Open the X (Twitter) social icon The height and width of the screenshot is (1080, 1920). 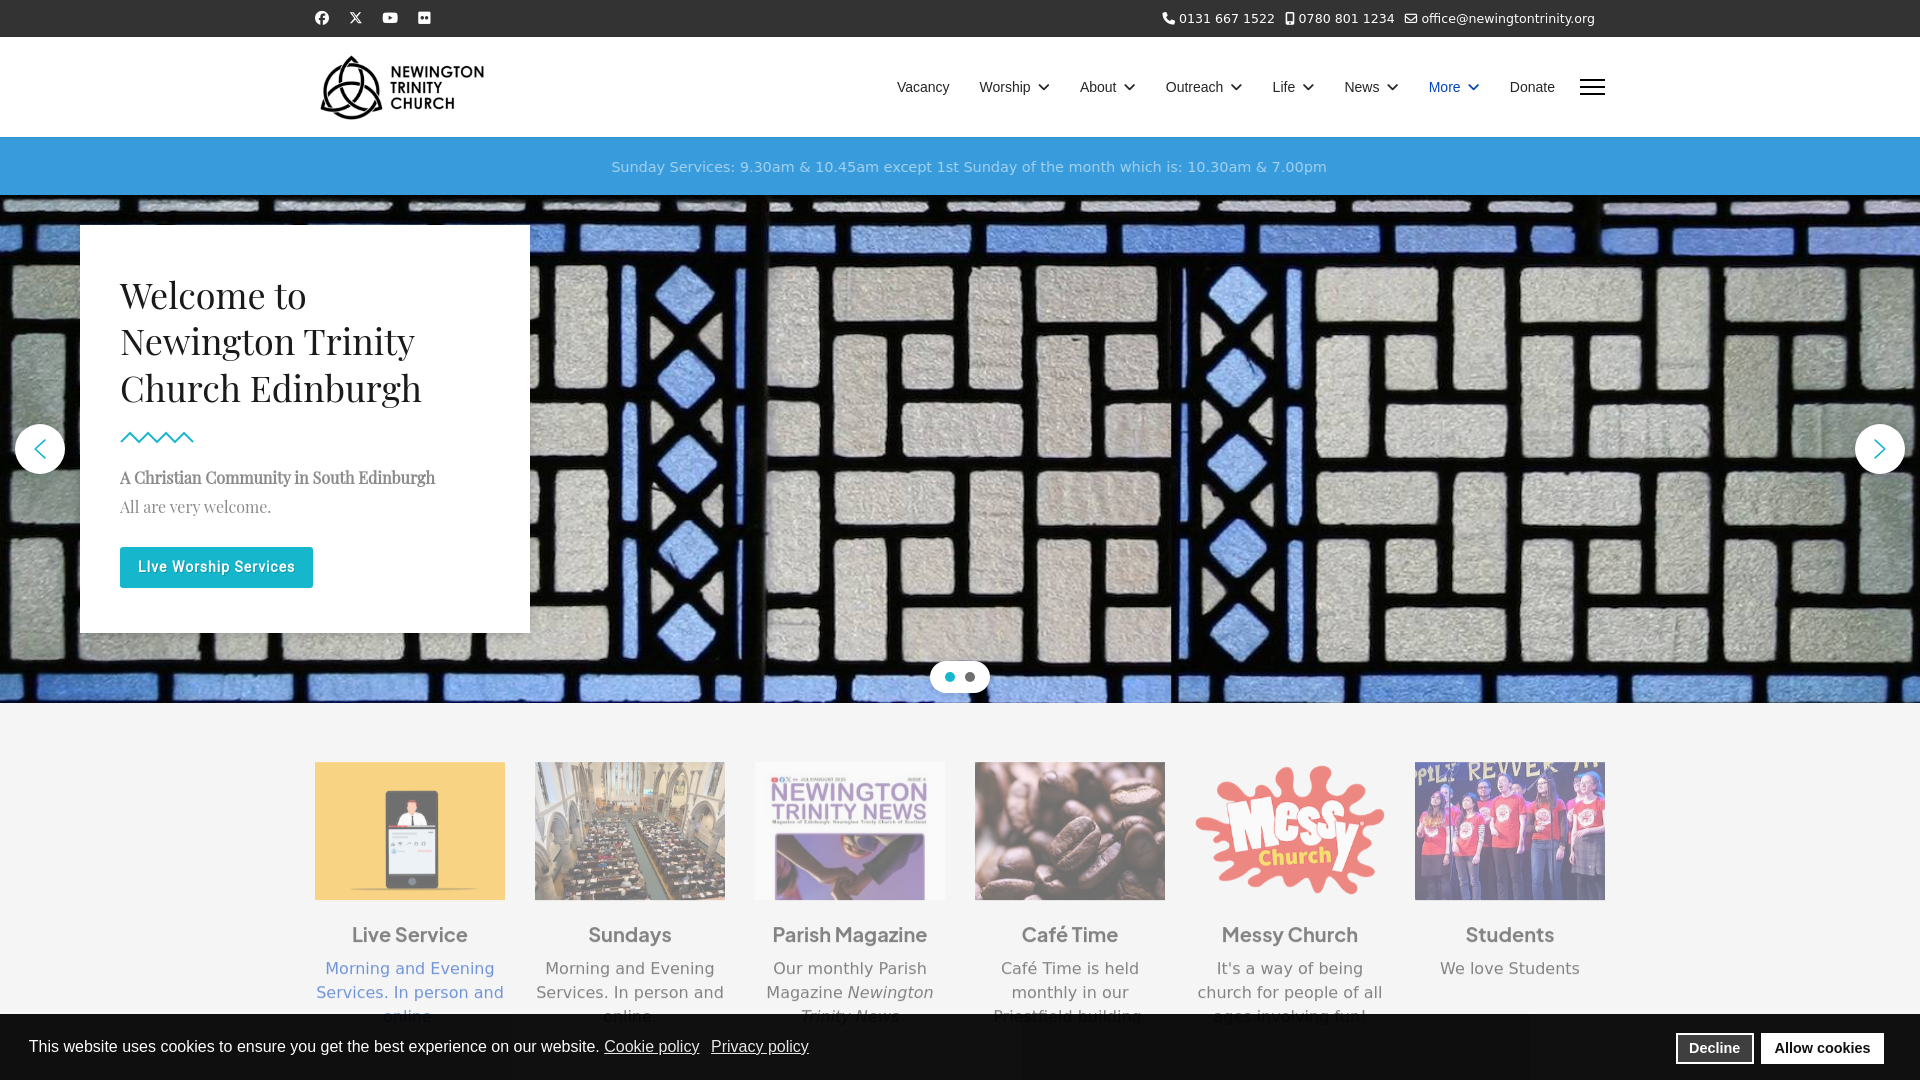pyautogui.click(x=356, y=18)
